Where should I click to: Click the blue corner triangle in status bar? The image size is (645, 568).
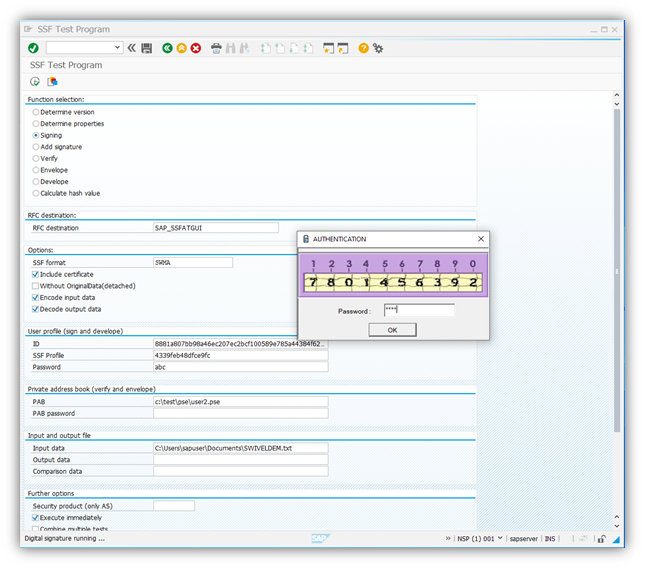[x=616, y=539]
